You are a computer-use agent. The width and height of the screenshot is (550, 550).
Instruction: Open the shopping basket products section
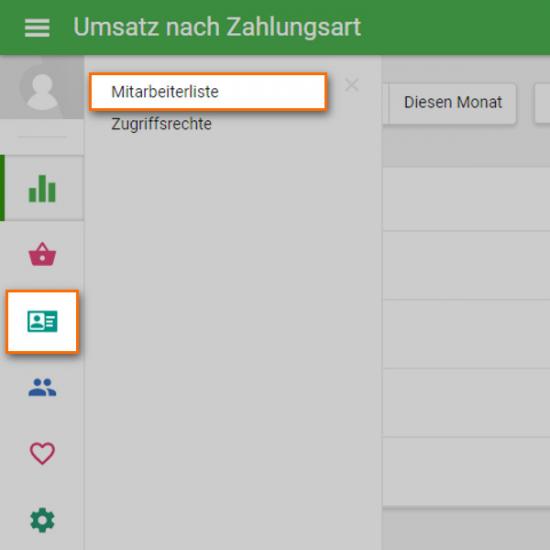point(42,254)
